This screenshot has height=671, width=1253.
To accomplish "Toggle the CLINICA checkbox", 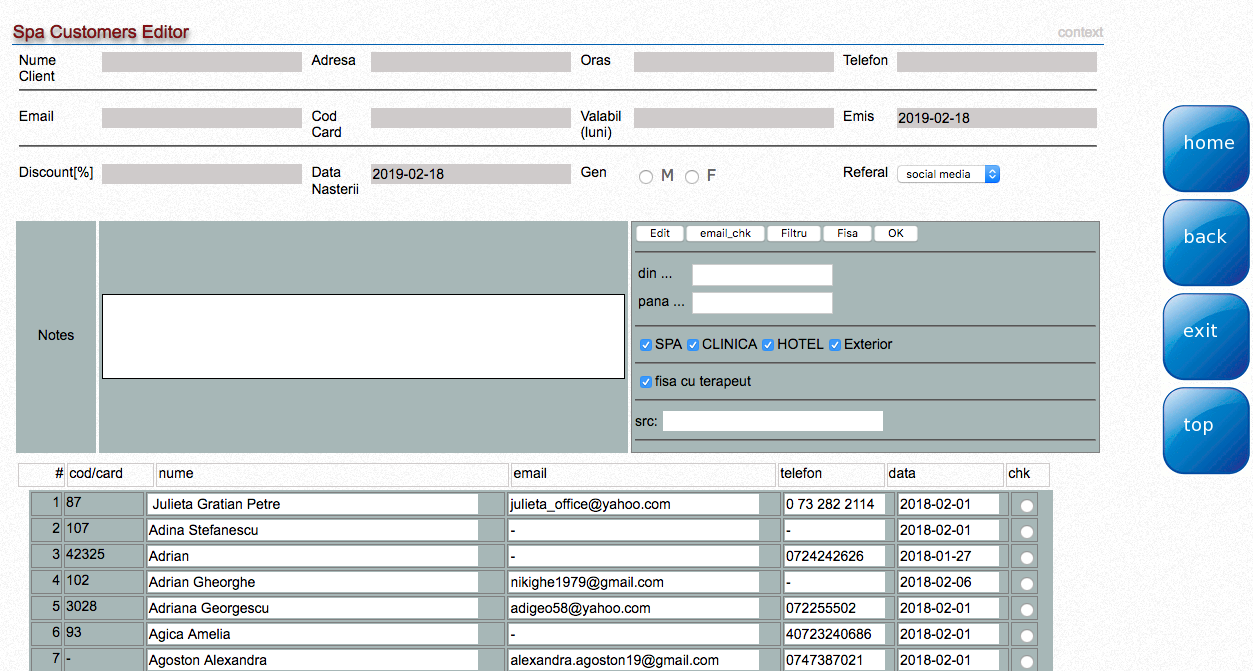I will [693, 345].
